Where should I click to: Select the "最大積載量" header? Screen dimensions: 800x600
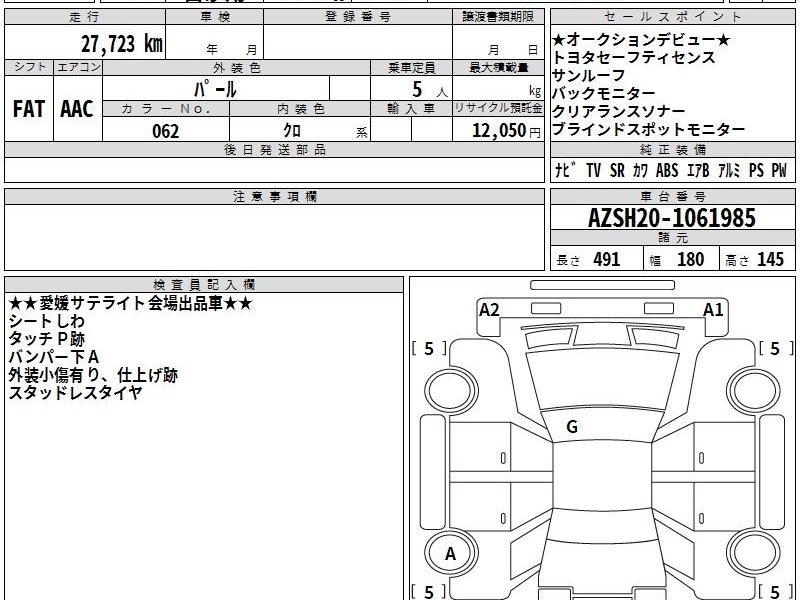click(x=498, y=68)
